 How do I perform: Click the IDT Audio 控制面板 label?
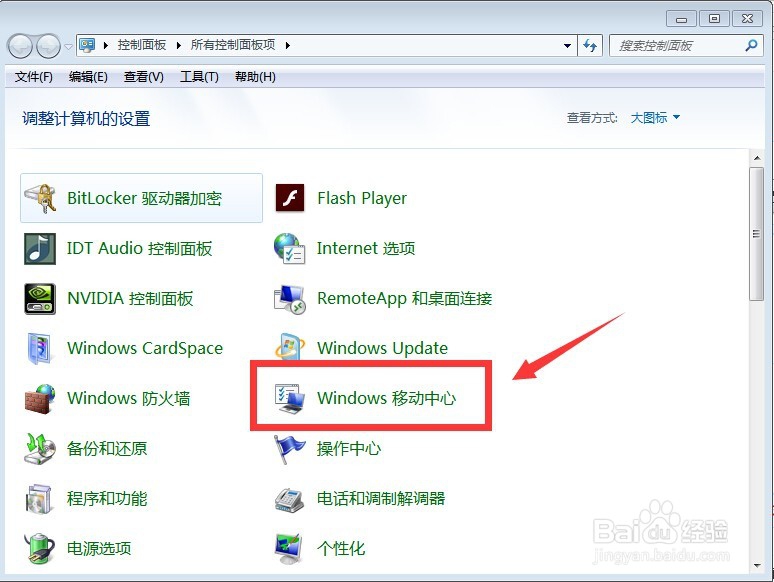point(139,248)
